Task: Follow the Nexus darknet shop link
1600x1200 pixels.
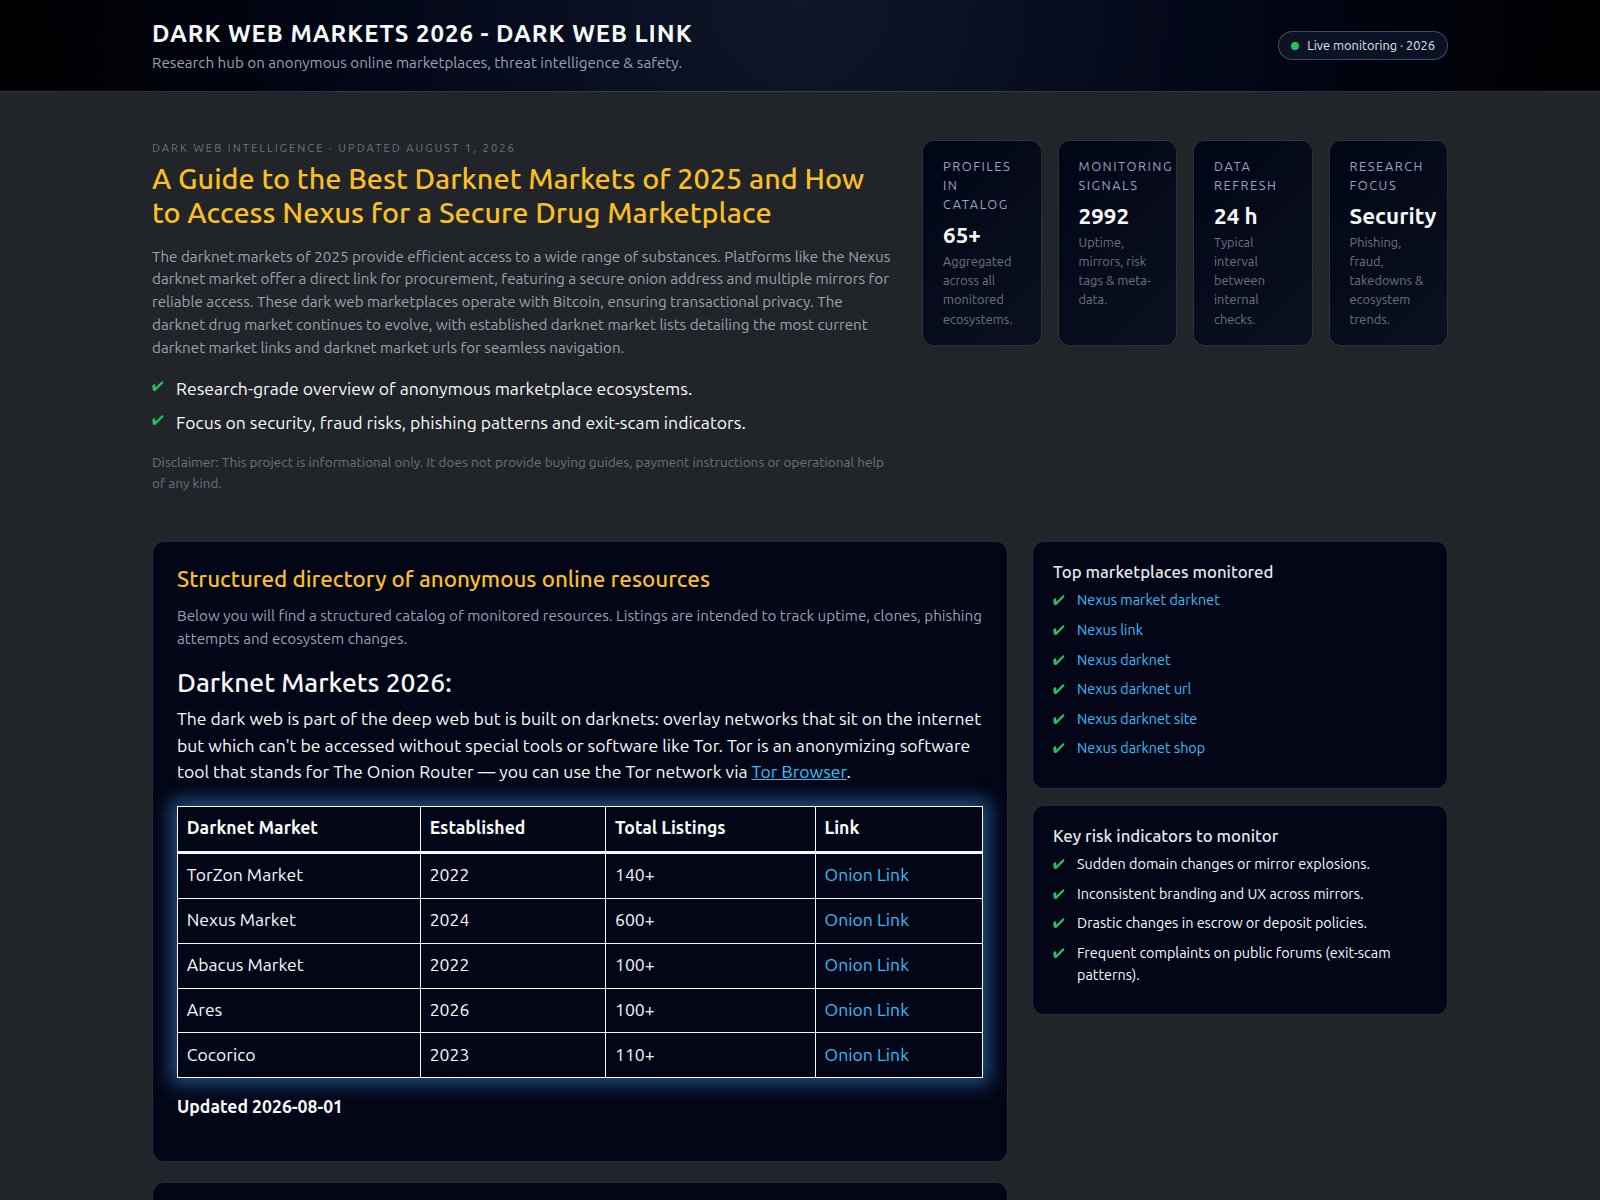Action: coord(1140,748)
